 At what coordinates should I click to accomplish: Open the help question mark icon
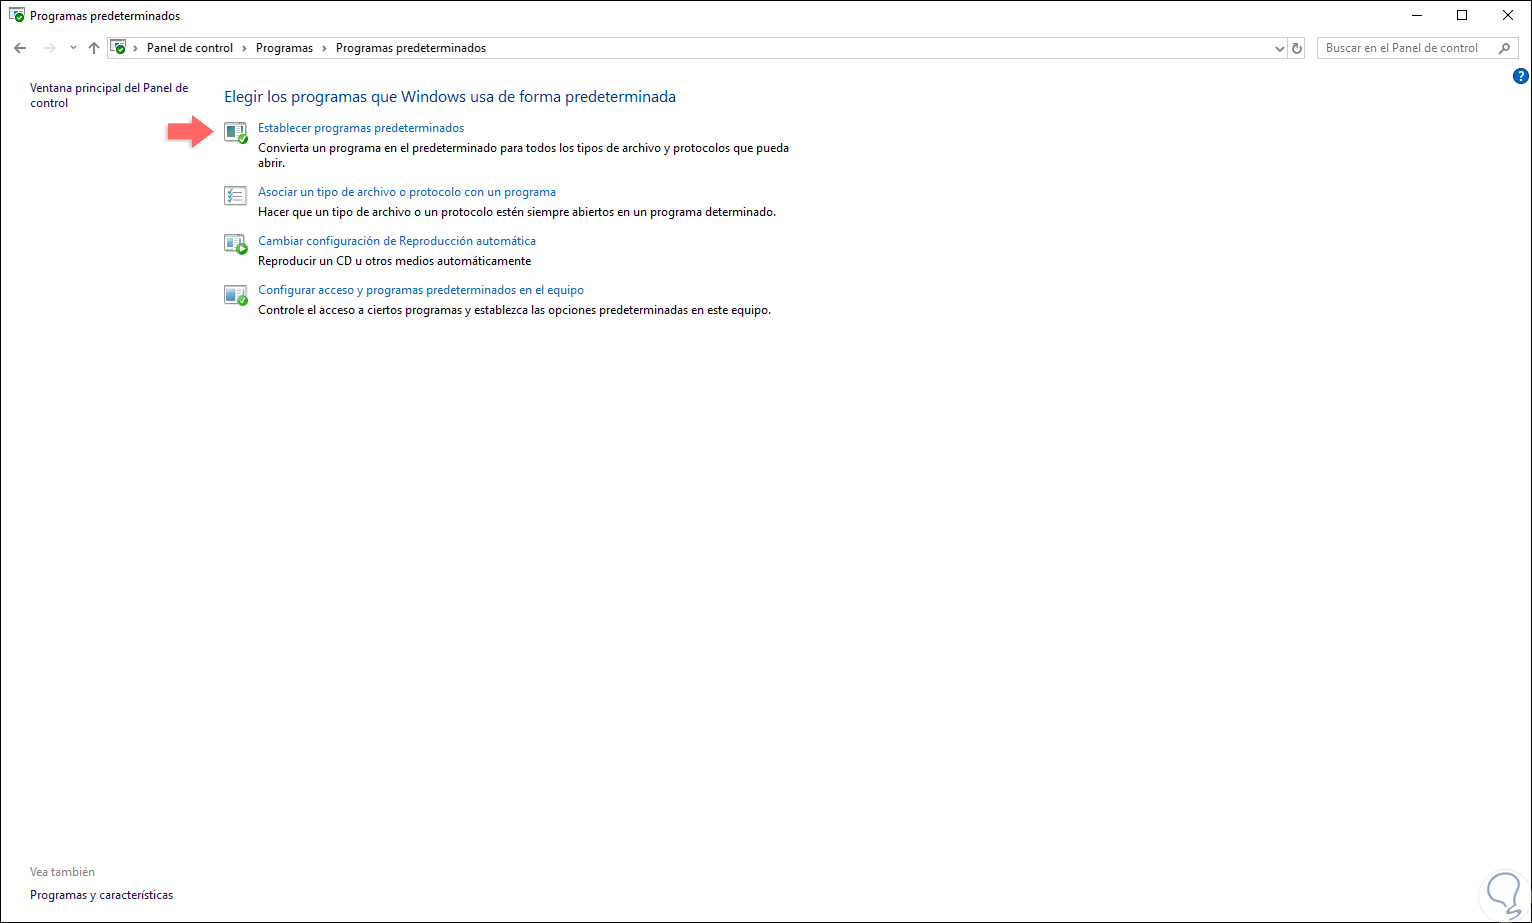coord(1521,76)
